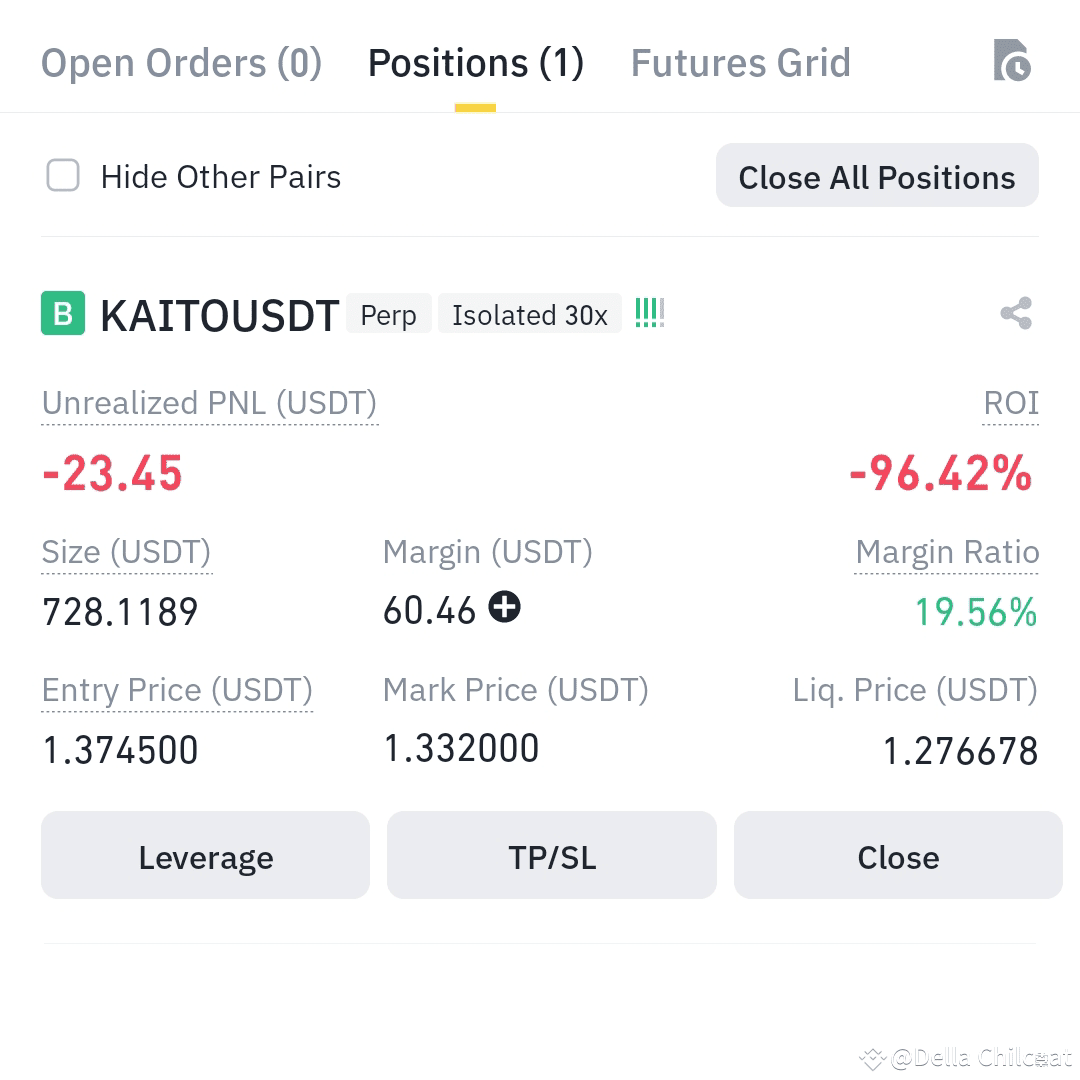Screen dimensions: 1080x1080
Task: Select the Positions tab
Action: [475, 63]
